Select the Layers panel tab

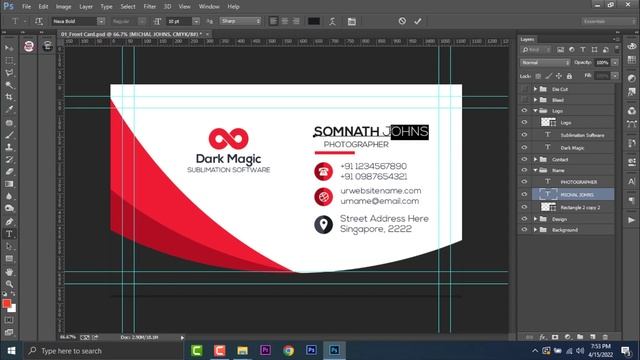(527, 39)
